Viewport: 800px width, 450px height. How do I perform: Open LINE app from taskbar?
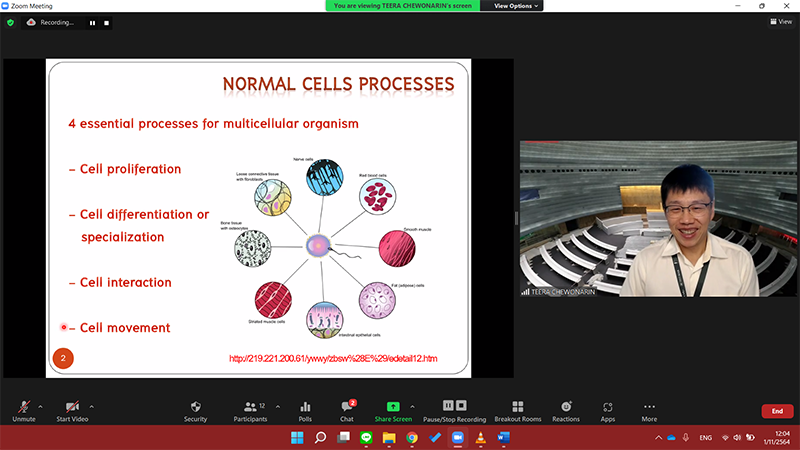tap(366, 438)
